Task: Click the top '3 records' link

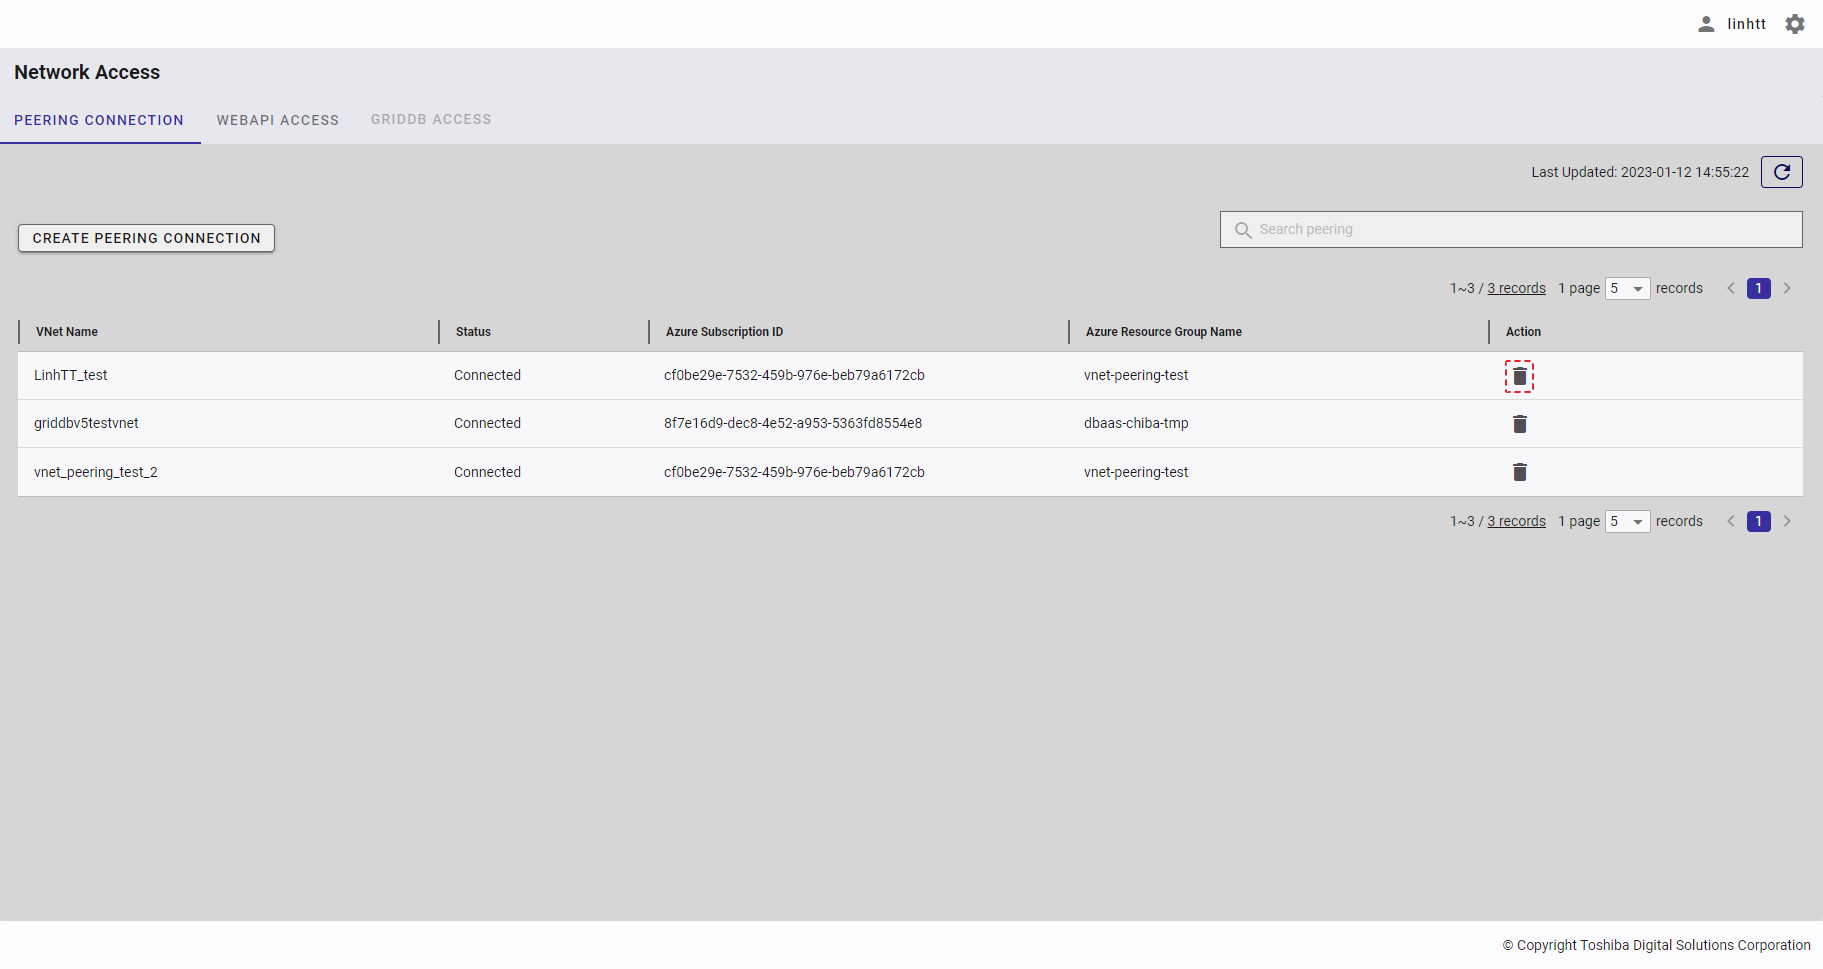Action: 1516,288
